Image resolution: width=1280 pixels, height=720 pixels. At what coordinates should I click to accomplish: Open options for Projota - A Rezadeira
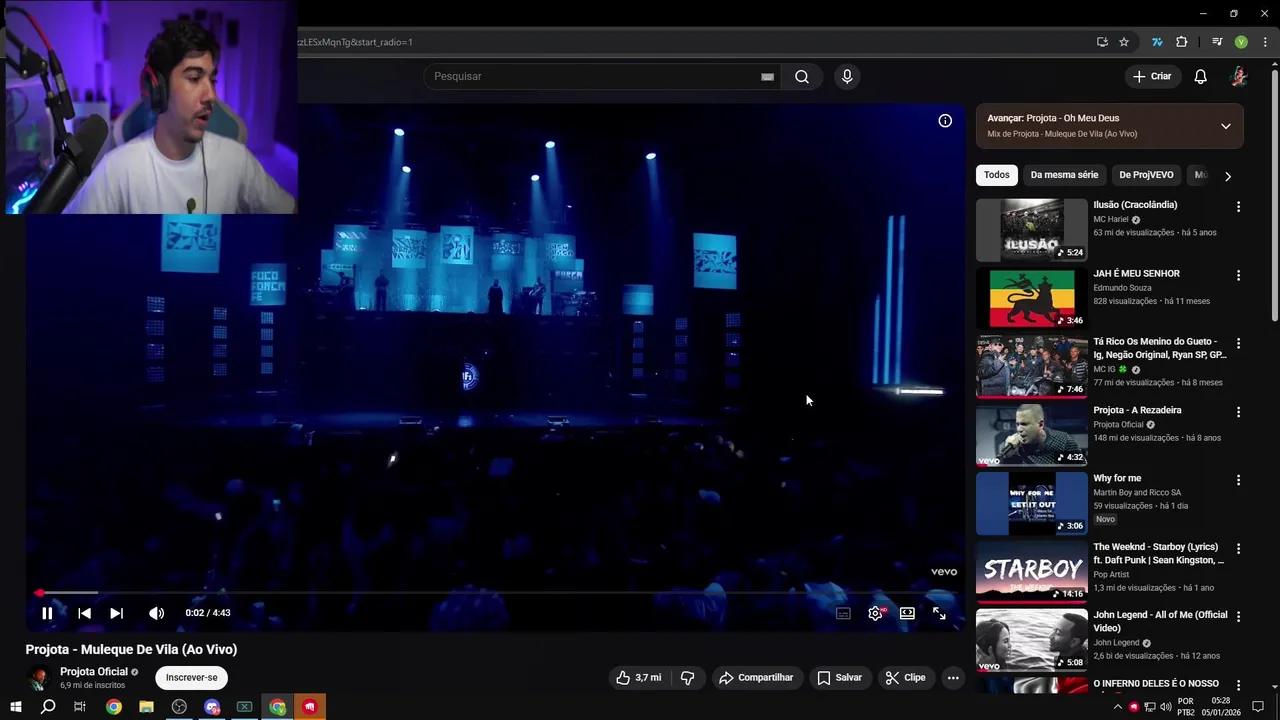pyautogui.click(x=1238, y=412)
